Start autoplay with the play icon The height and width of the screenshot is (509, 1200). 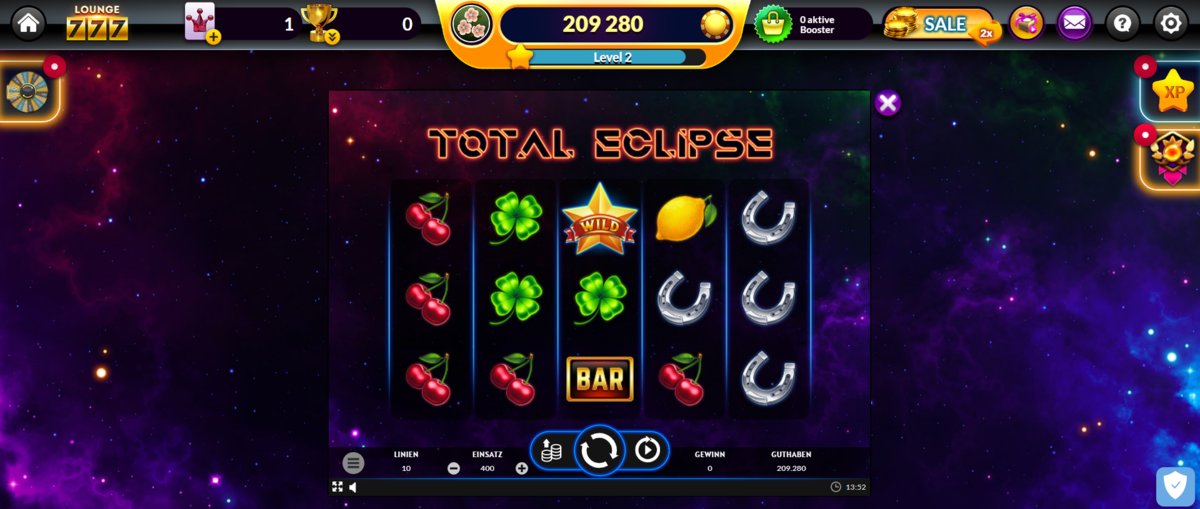648,451
